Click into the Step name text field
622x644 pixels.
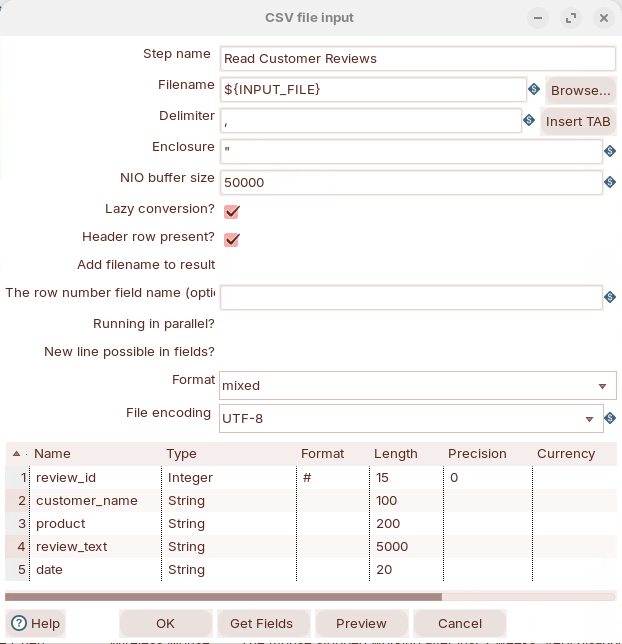click(x=417, y=59)
